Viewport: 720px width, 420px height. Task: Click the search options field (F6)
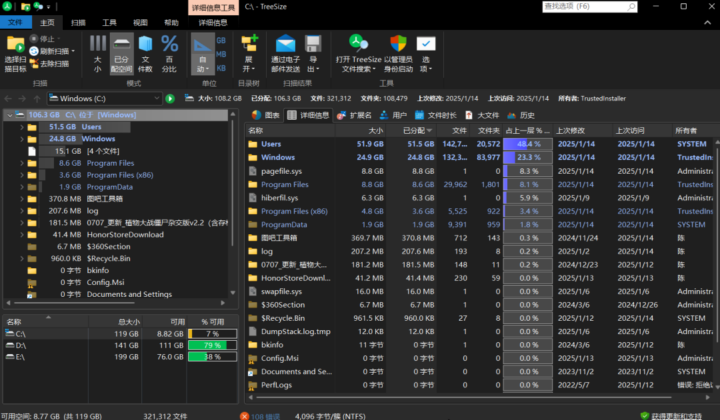[x=590, y=6]
